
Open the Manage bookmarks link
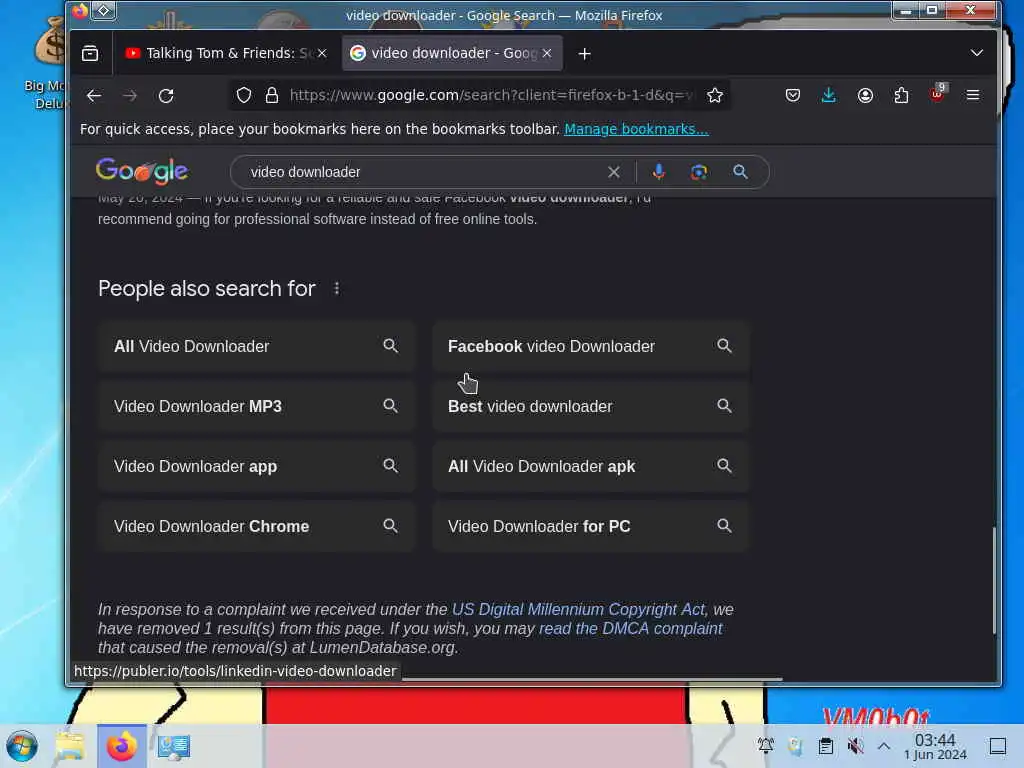(x=636, y=129)
